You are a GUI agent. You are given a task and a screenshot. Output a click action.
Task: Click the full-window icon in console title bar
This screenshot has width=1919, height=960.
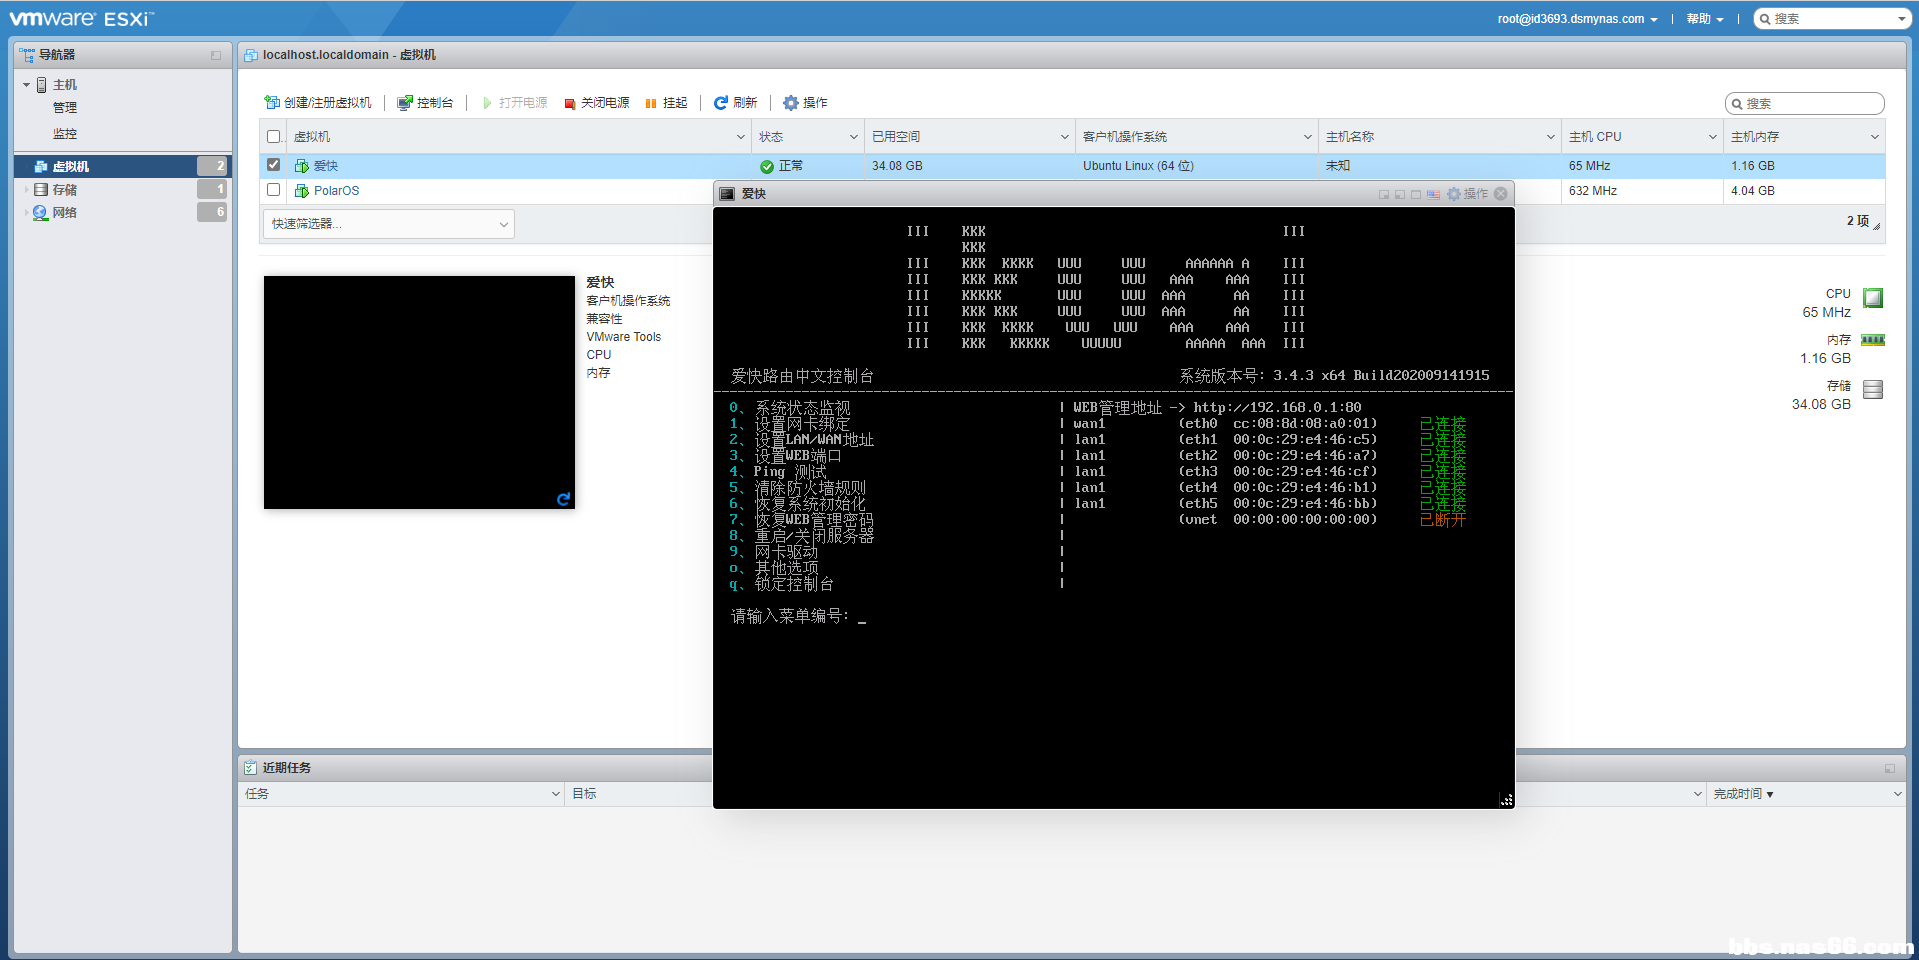(1416, 194)
